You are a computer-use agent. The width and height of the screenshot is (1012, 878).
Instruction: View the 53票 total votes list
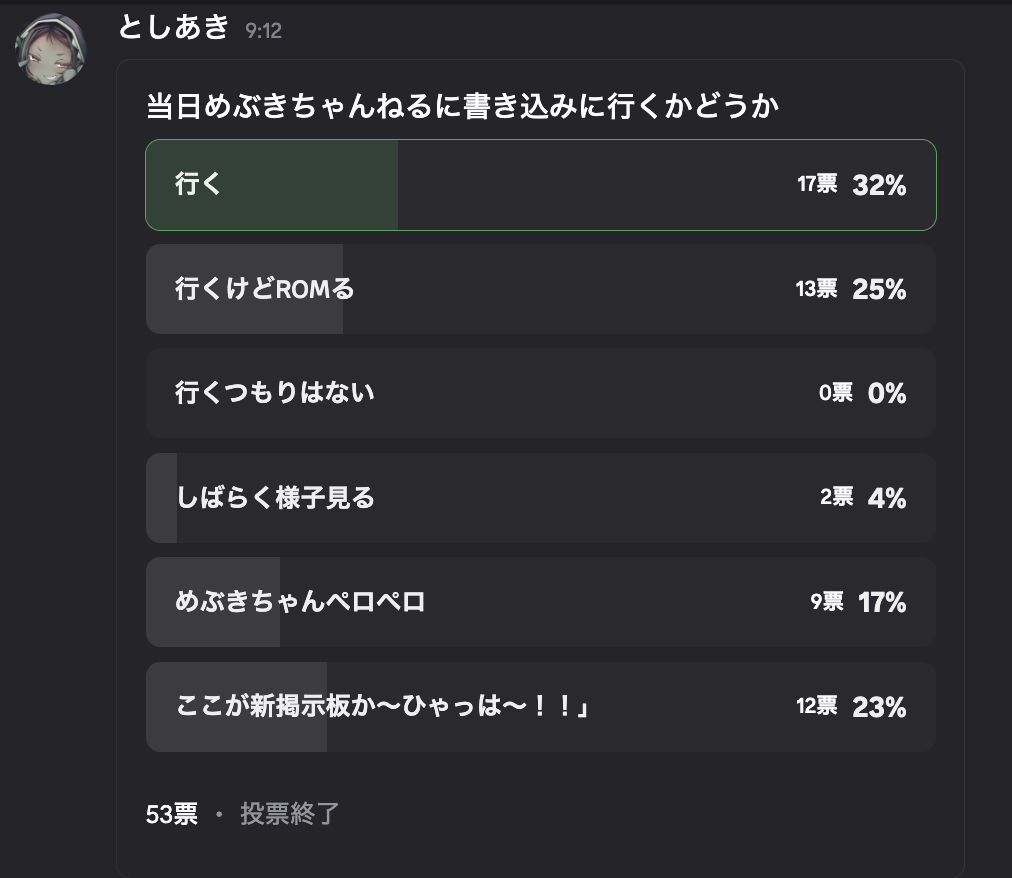(172, 814)
